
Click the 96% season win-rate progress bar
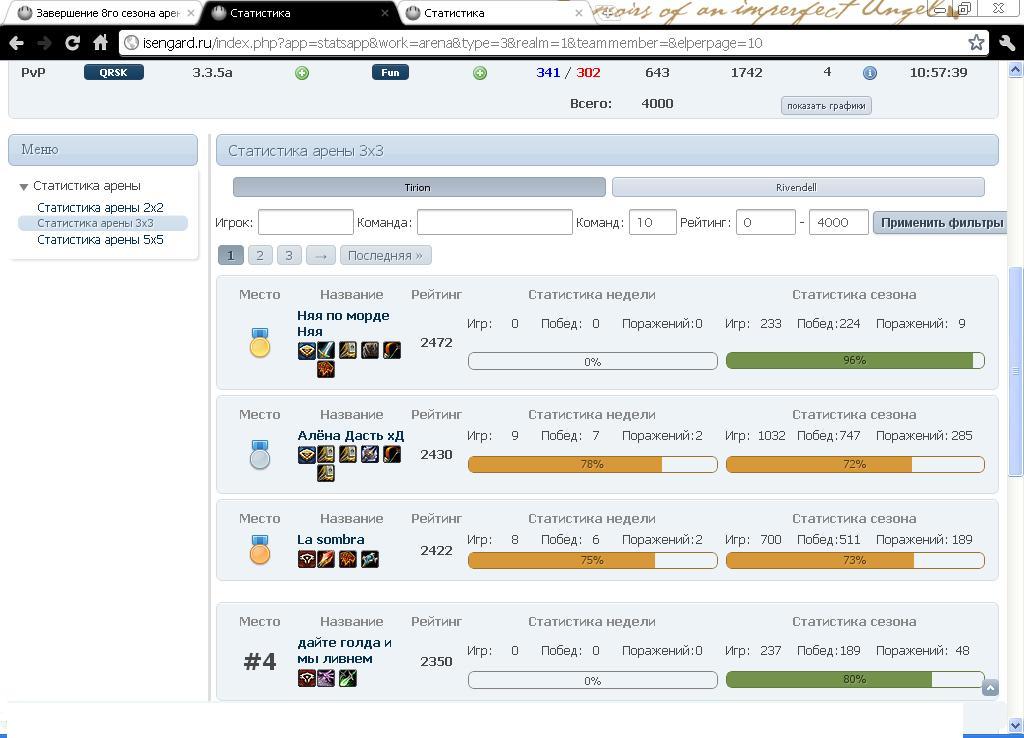pos(855,361)
